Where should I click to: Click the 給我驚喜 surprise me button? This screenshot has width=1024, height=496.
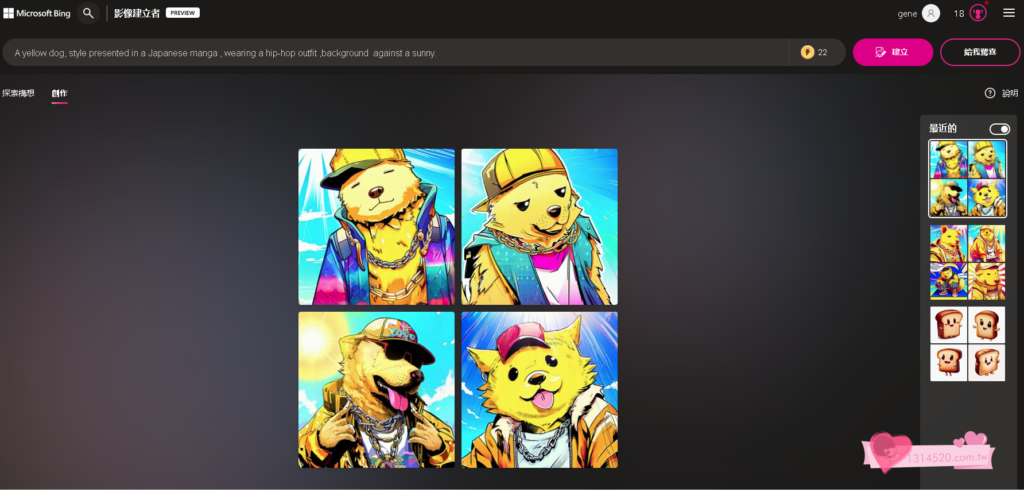[979, 52]
